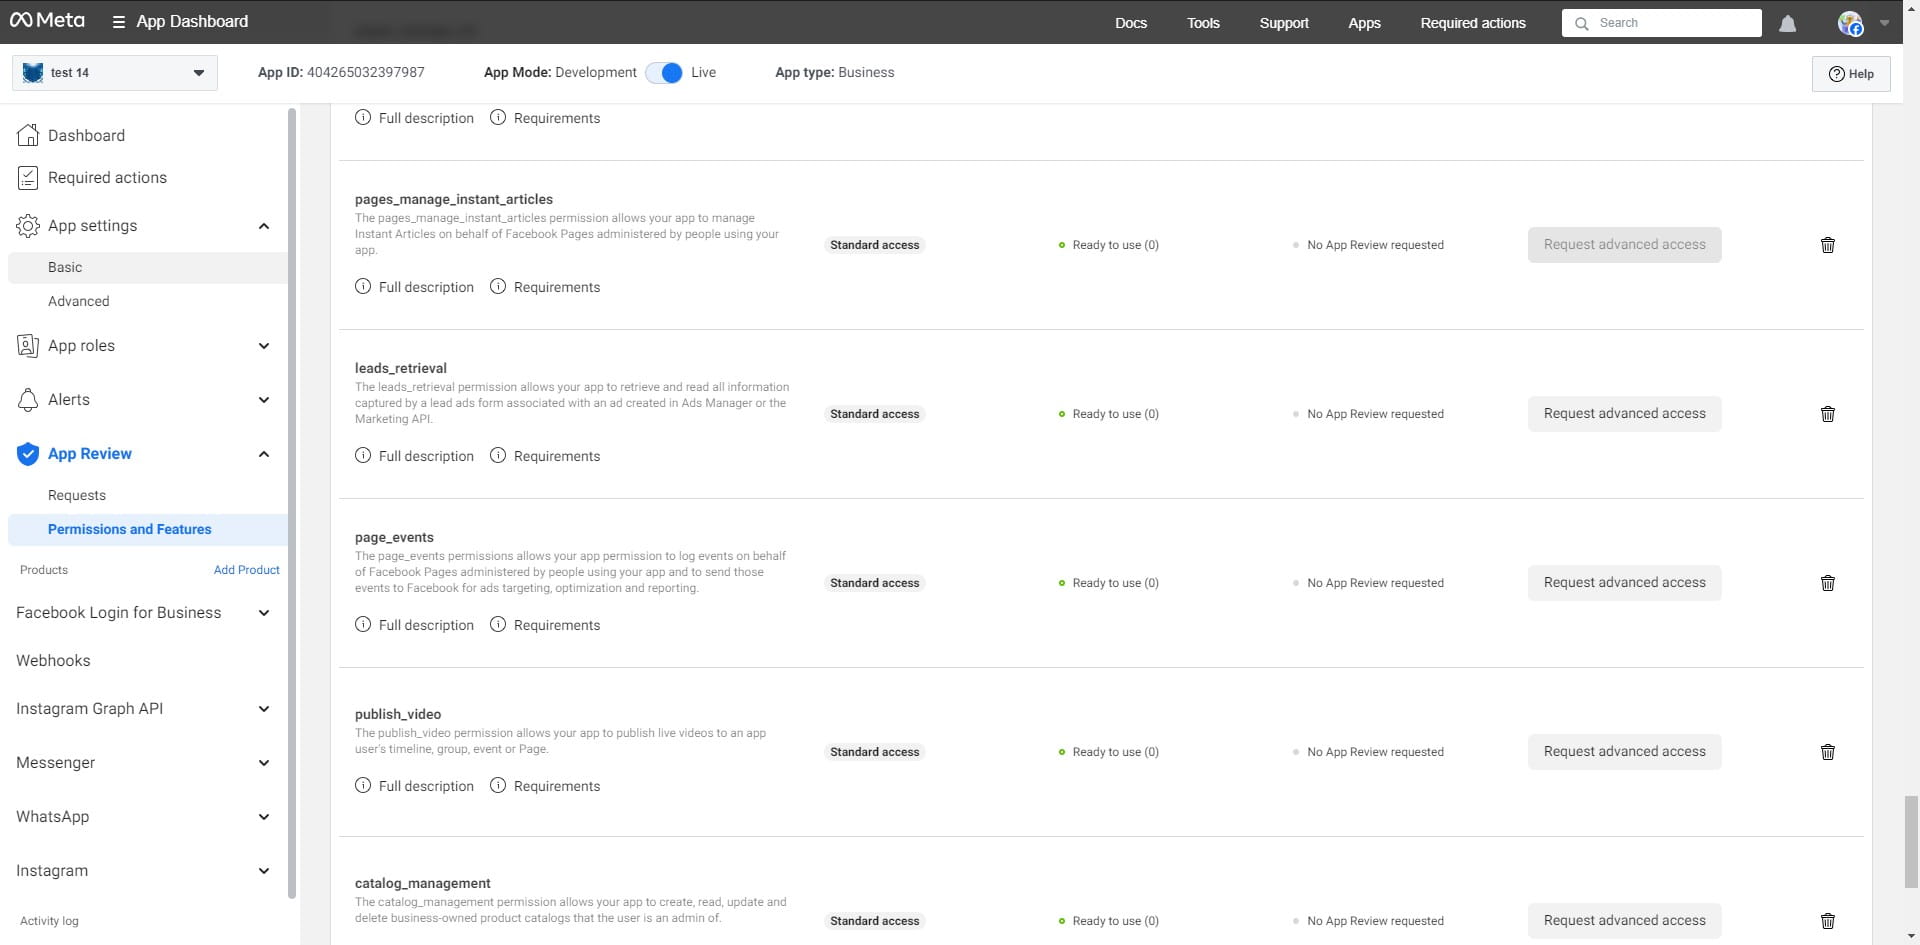This screenshot has height=945, width=1920.
Task: Open the App Dashboard hamburger menu
Action: coord(119,22)
